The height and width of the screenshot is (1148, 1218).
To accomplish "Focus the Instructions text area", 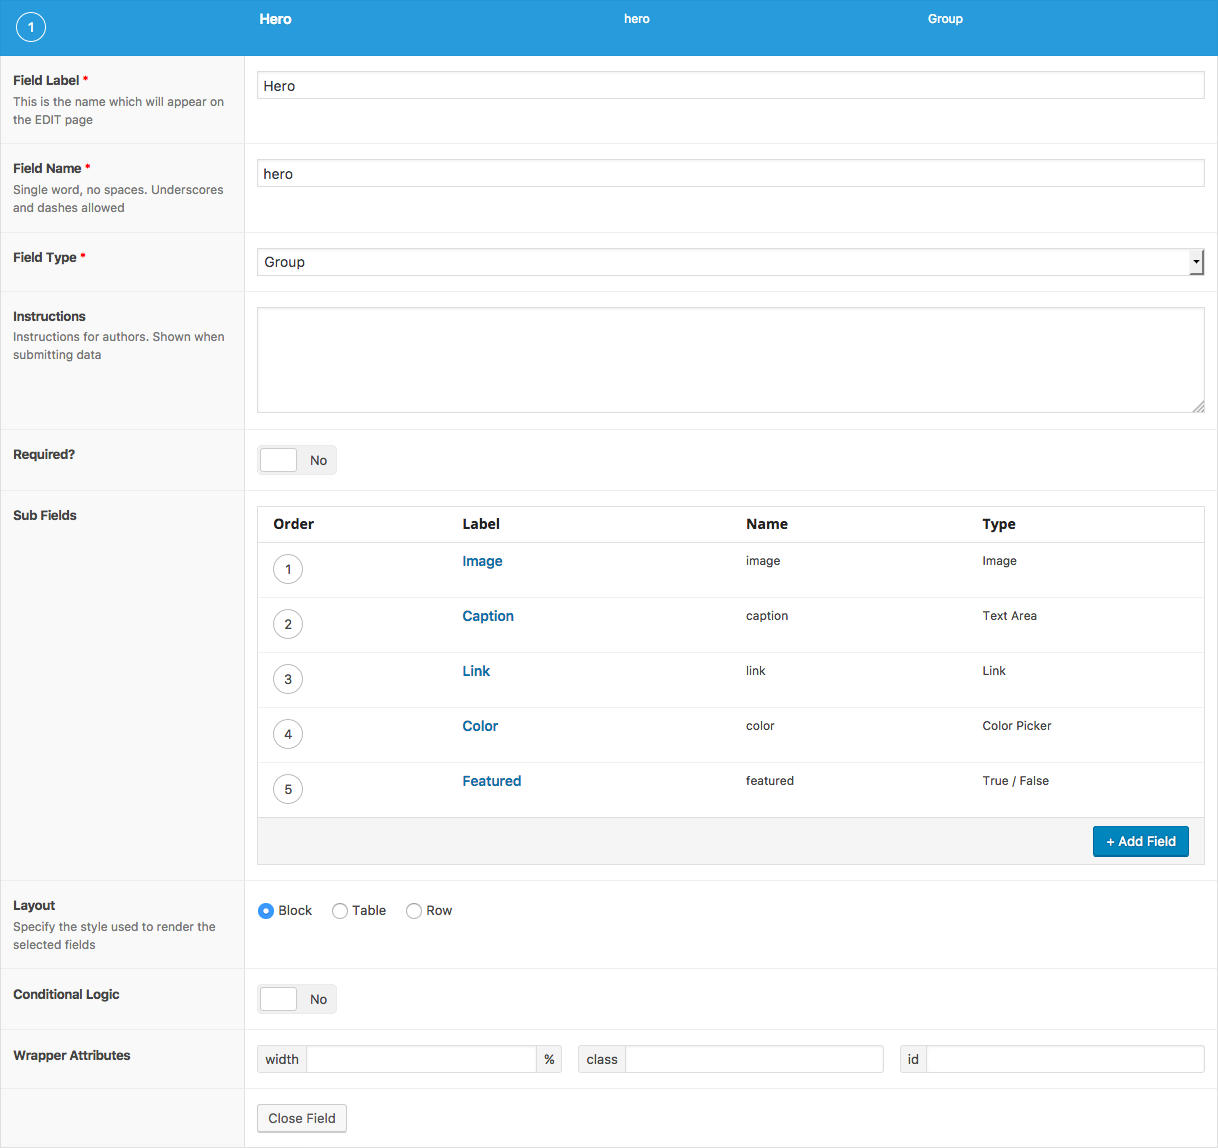I will coord(730,360).
